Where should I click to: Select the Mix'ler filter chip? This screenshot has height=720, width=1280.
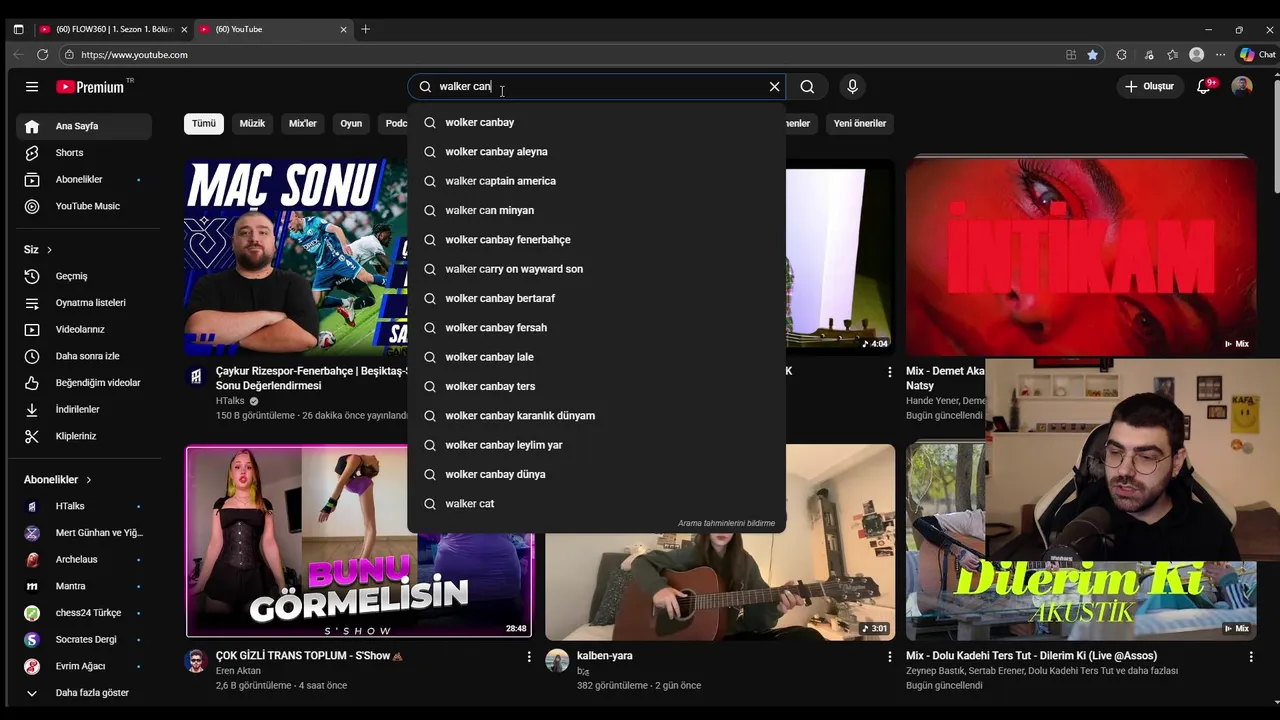(x=303, y=123)
